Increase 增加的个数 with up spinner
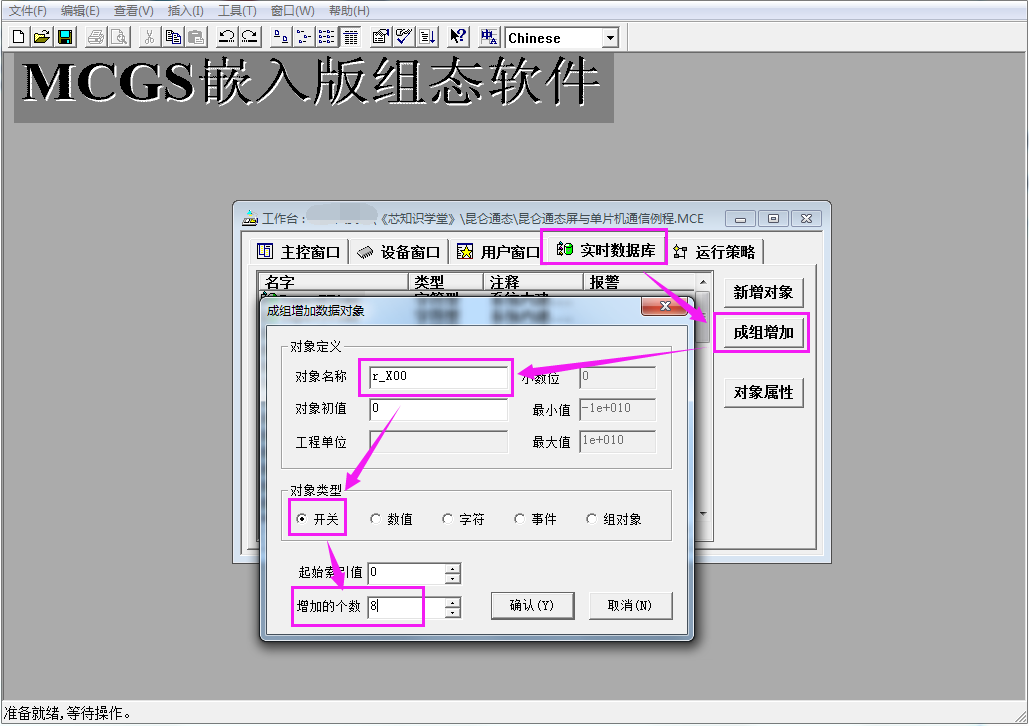The width and height of the screenshot is (1029, 726). pos(452,602)
